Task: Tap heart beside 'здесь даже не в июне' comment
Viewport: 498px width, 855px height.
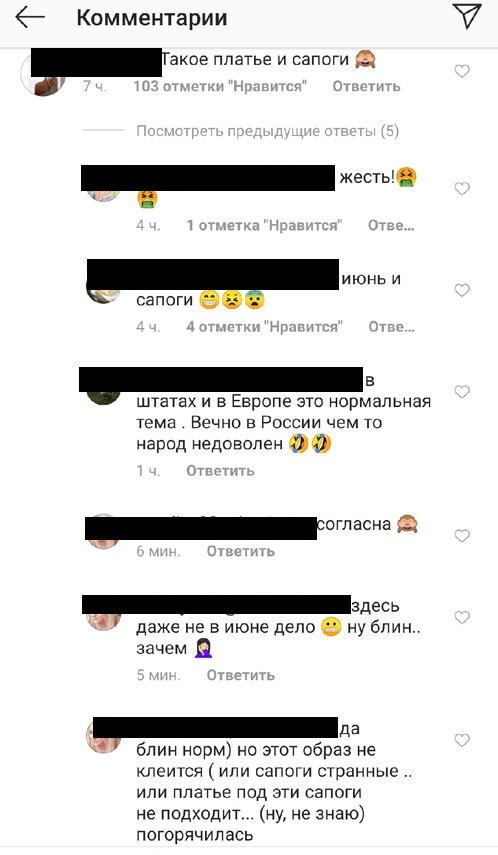Action: (x=462, y=617)
